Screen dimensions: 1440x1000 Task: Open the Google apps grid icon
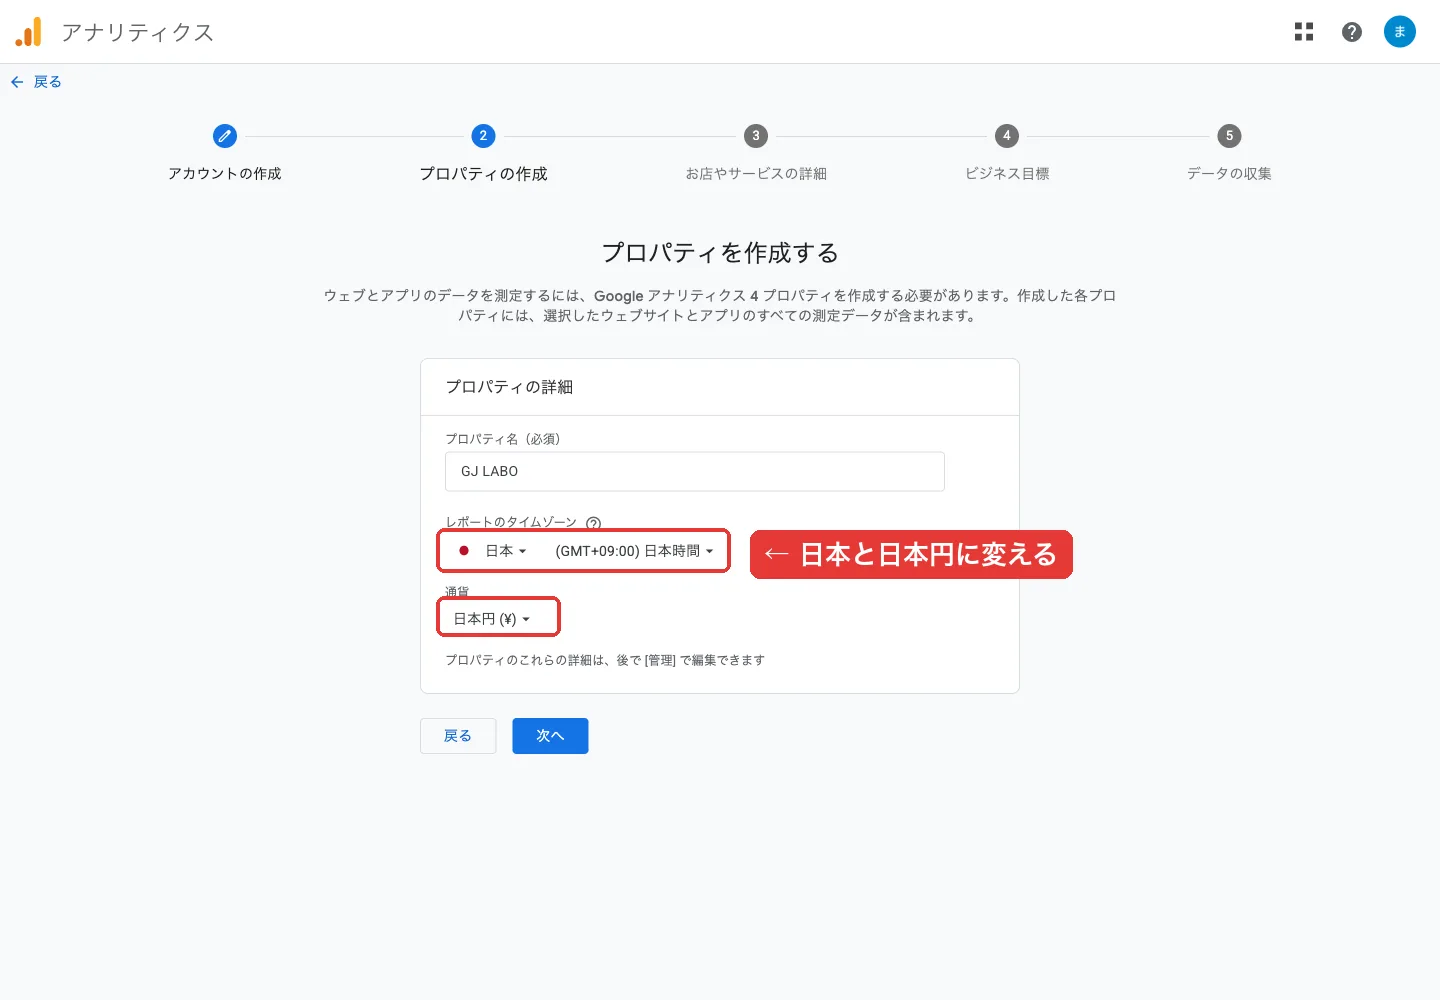1304,32
